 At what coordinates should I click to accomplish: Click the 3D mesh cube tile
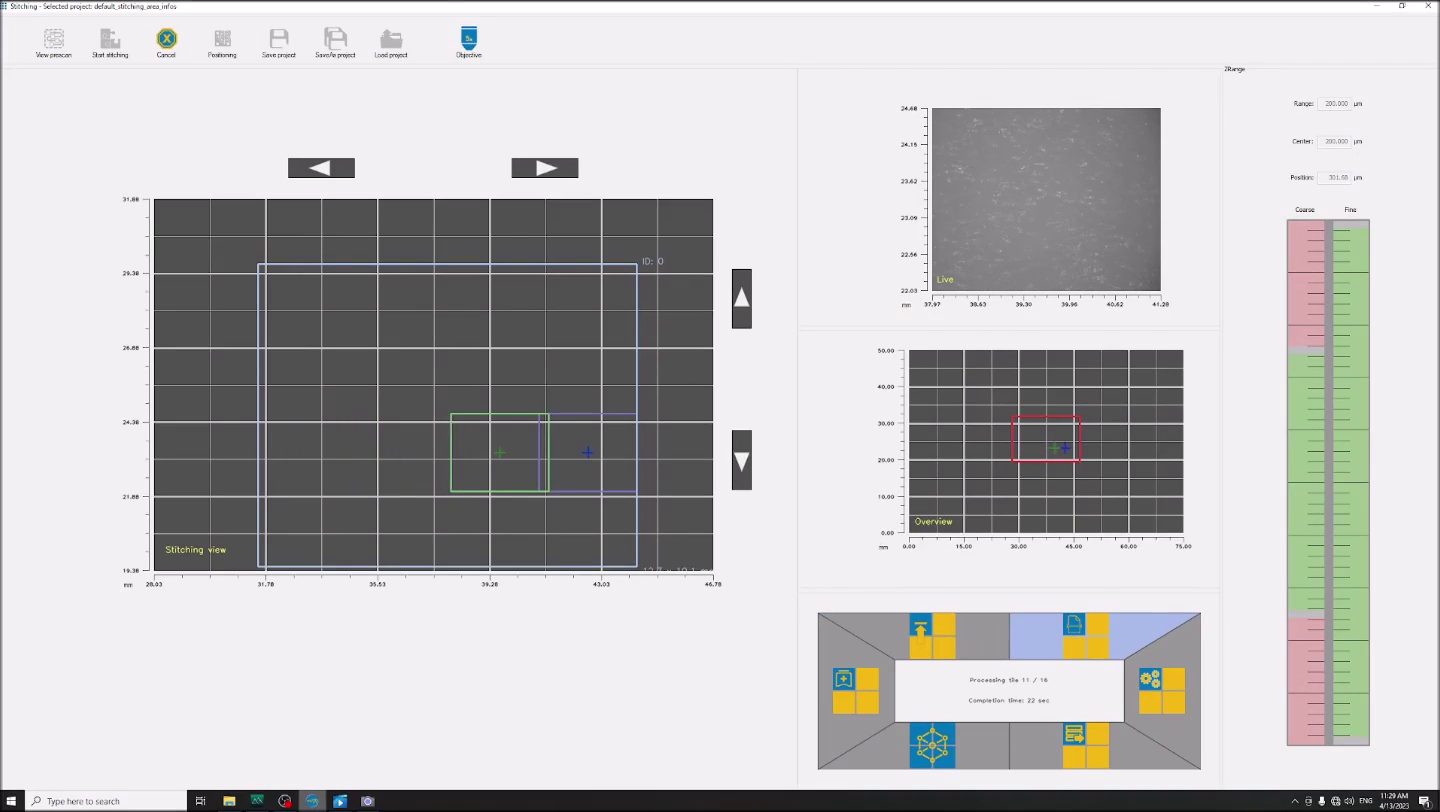pyautogui.click(x=932, y=745)
